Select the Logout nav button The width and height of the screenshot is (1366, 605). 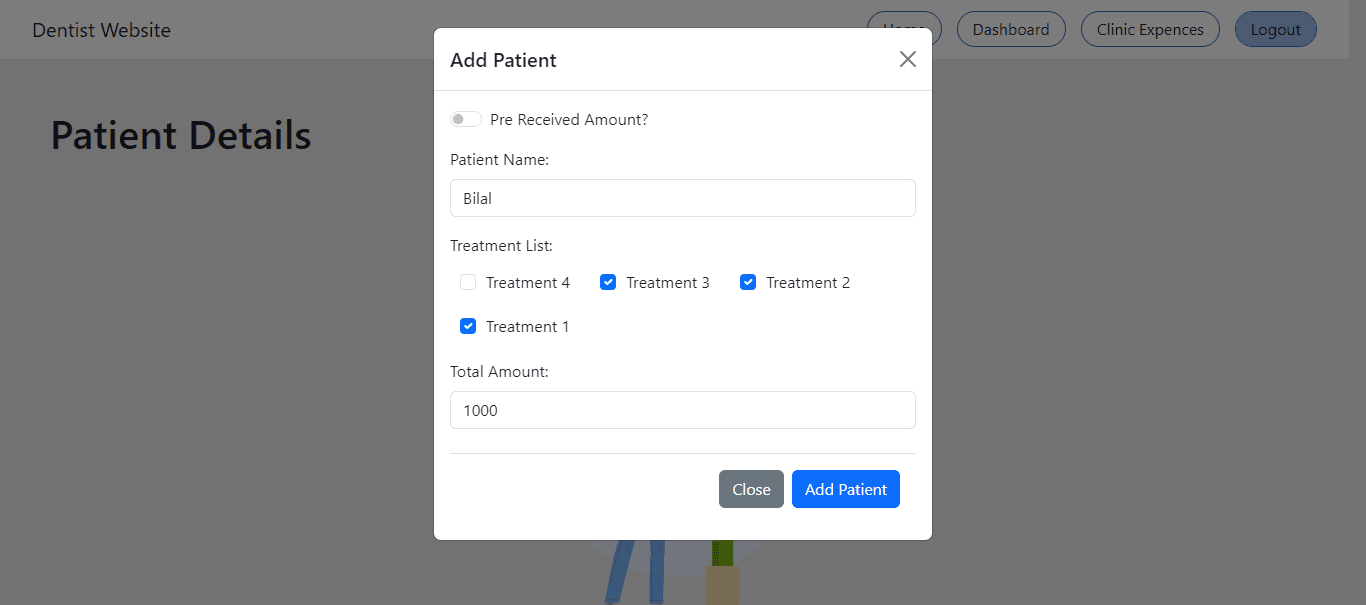point(1276,29)
